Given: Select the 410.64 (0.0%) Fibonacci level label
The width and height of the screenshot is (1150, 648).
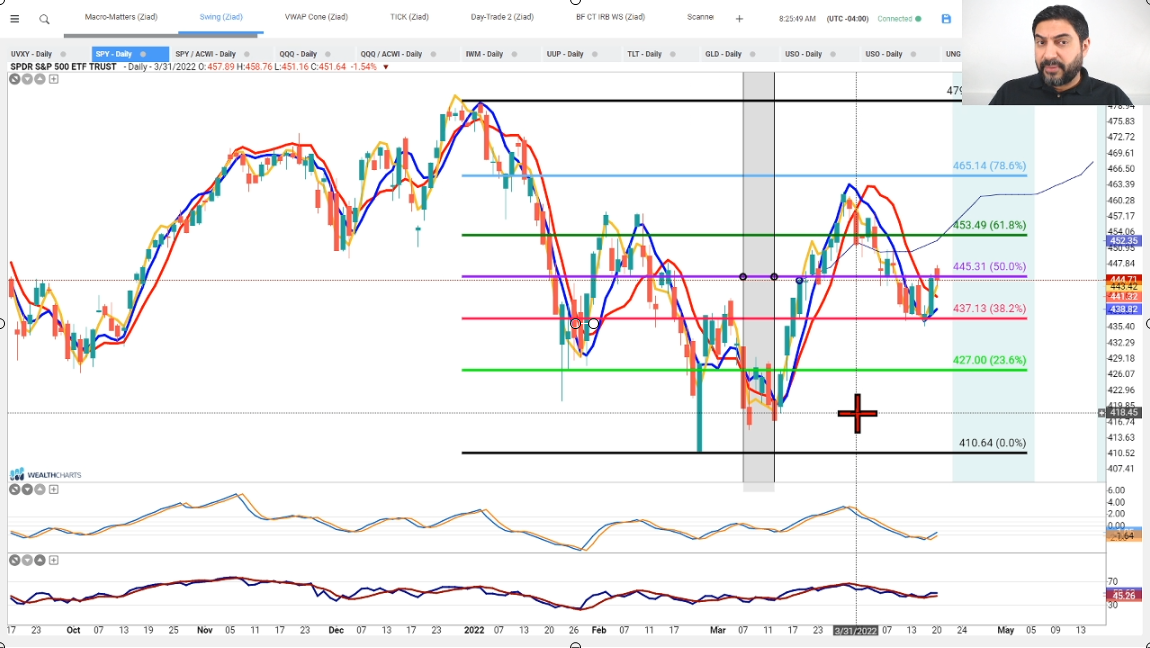Looking at the screenshot, I should [x=992, y=443].
